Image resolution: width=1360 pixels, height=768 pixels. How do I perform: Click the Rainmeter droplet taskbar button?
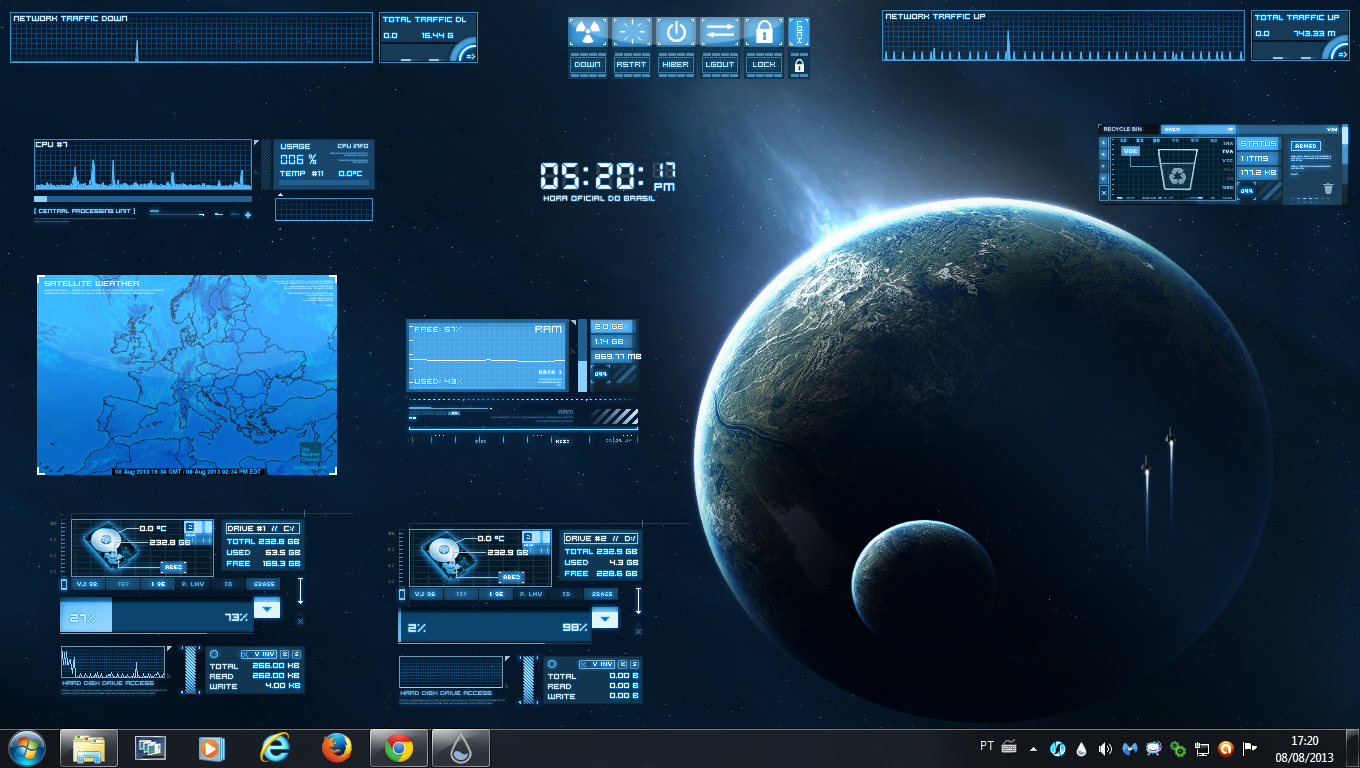click(460, 748)
